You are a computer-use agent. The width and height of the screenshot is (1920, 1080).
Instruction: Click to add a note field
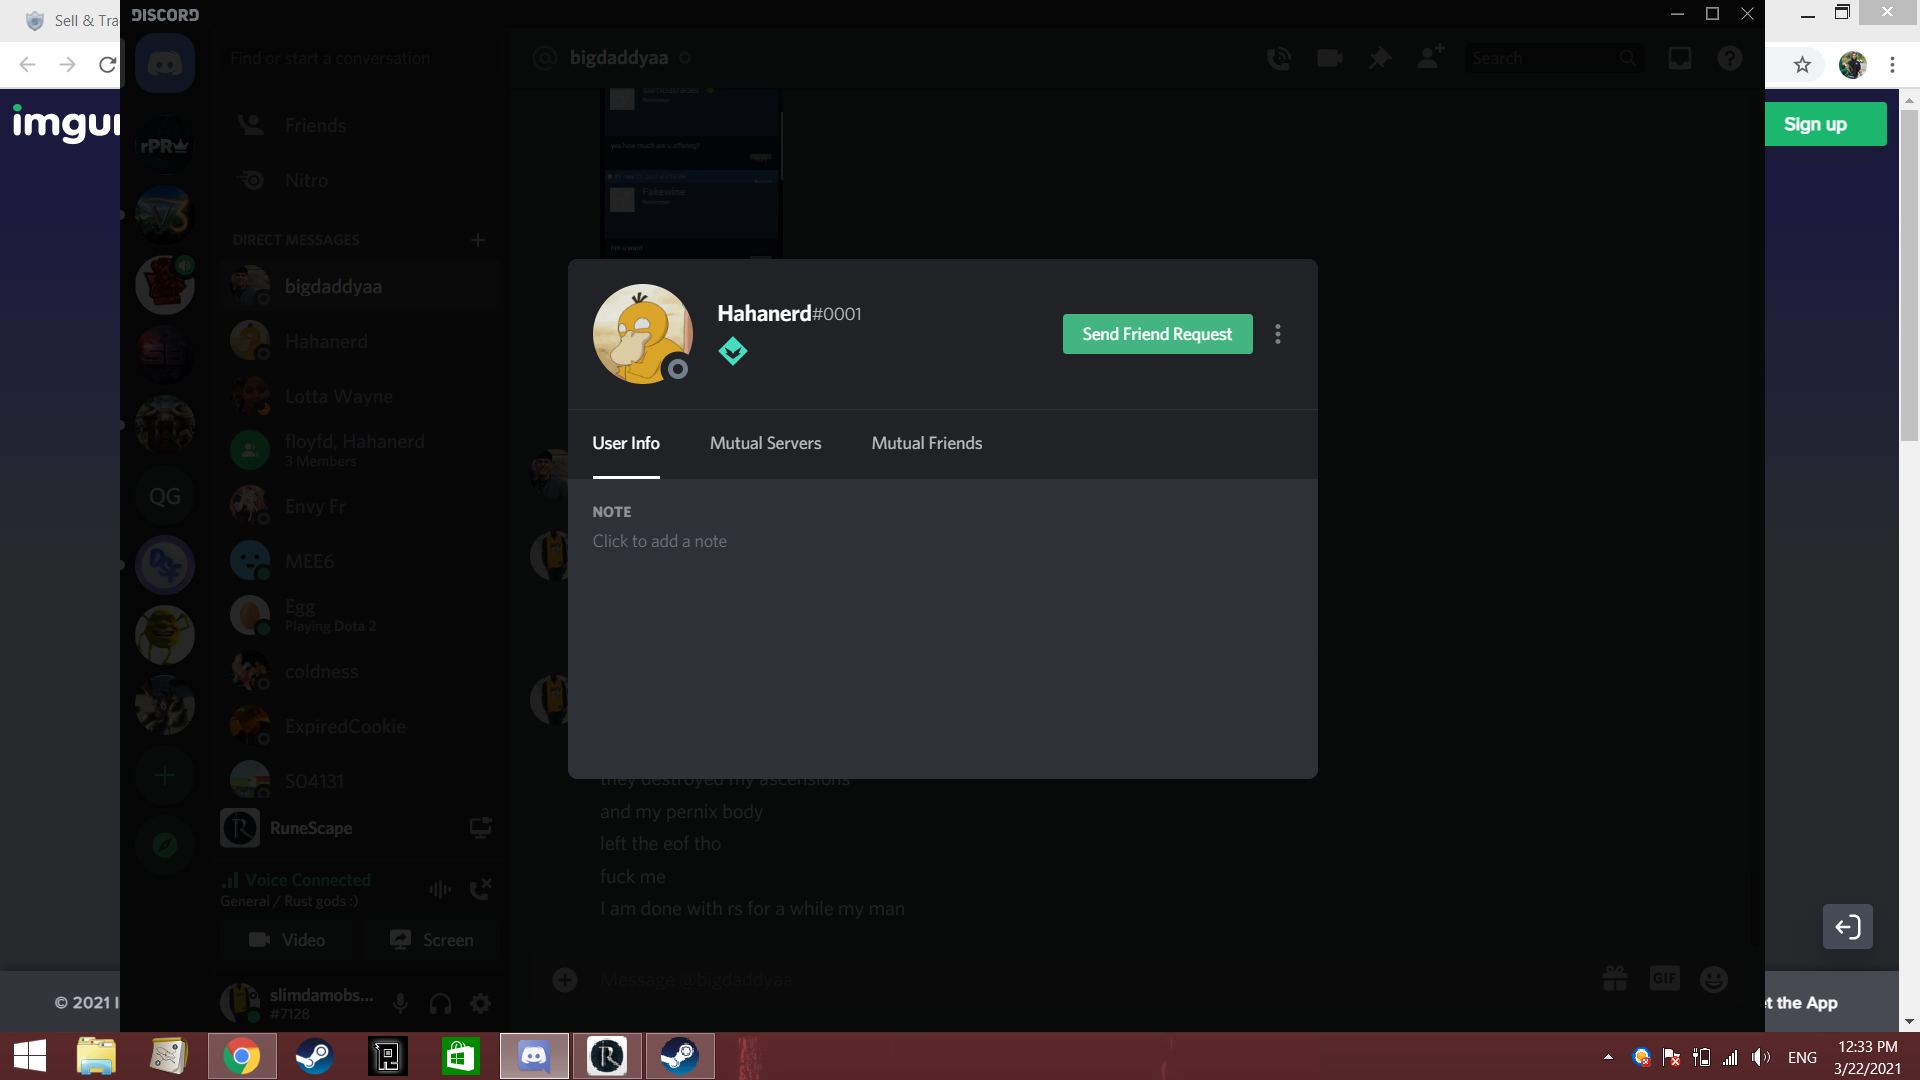point(660,541)
